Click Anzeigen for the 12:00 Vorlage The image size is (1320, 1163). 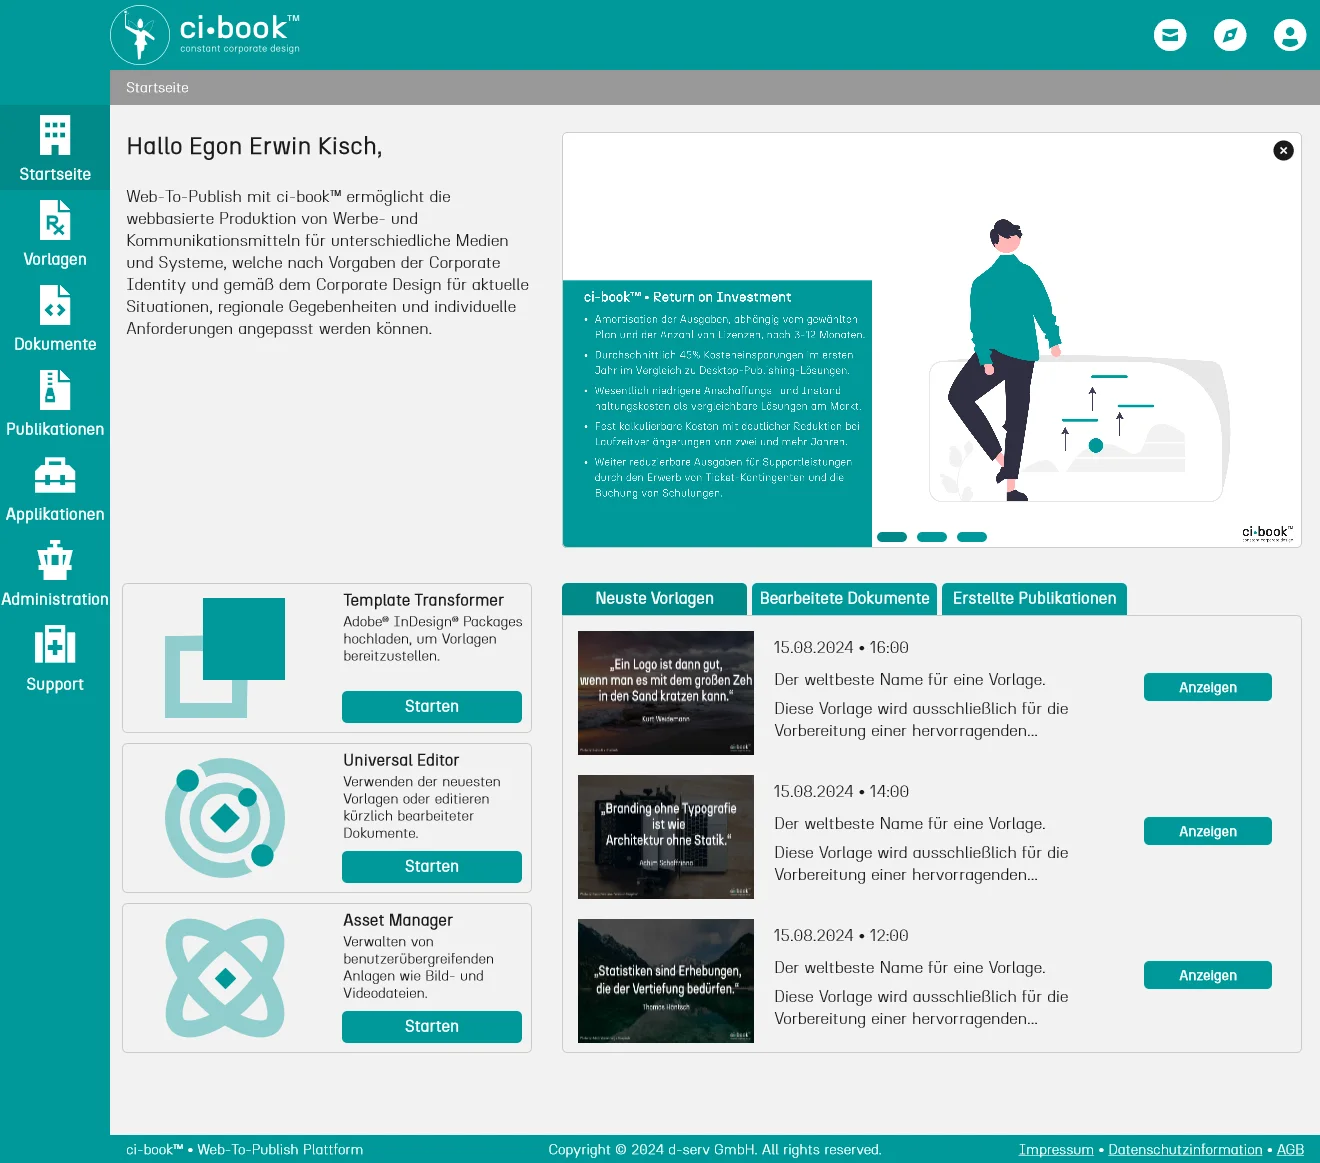point(1208,975)
